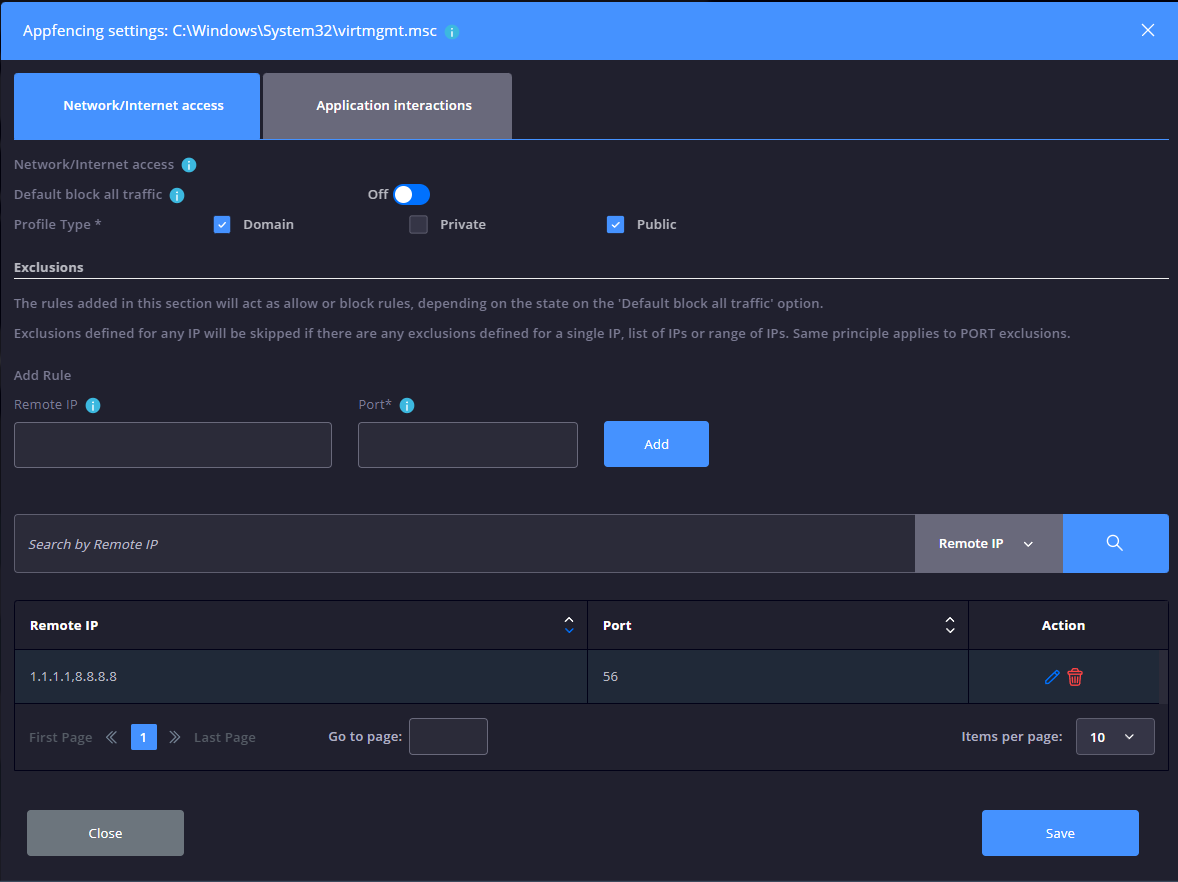Click the Close button
Image resolution: width=1178 pixels, height=882 pixels.
[105, 833]
